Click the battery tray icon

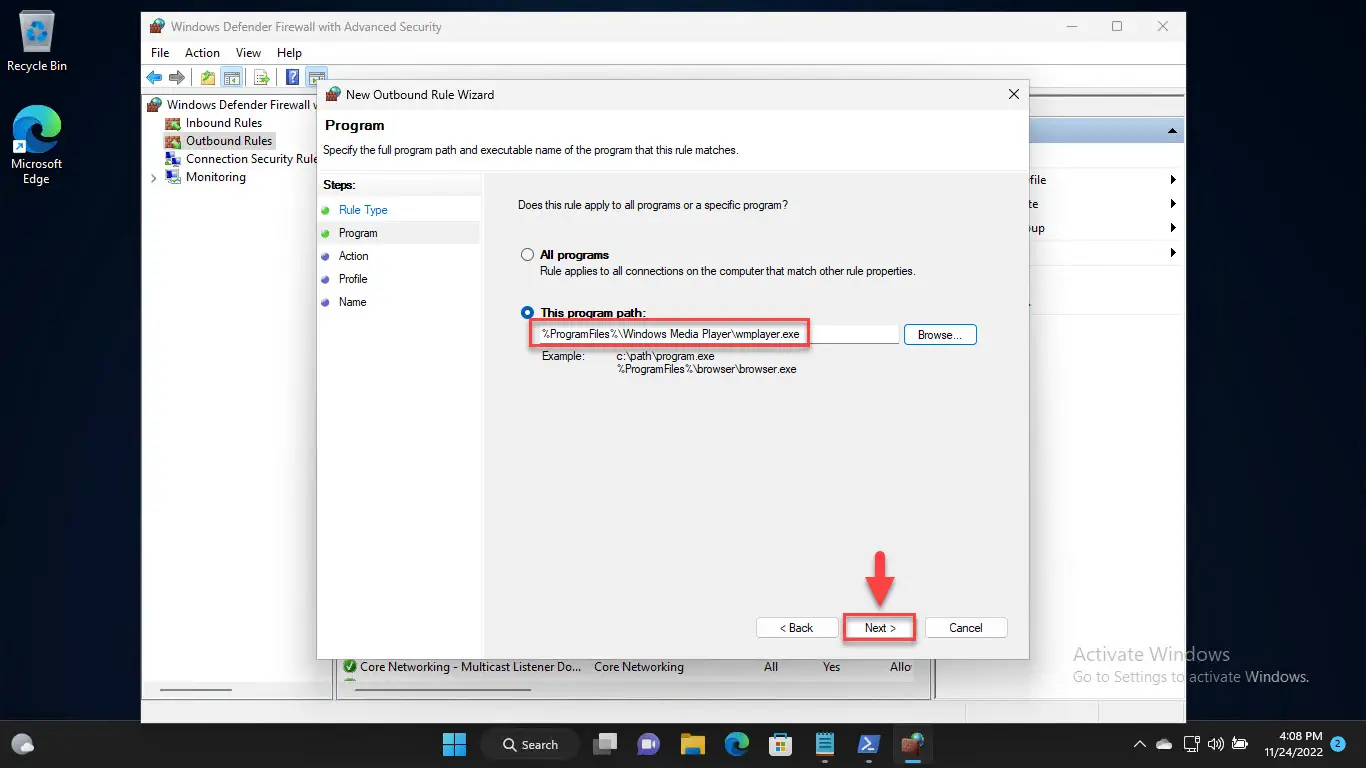pyautogui.click(x=1240, y=744)
